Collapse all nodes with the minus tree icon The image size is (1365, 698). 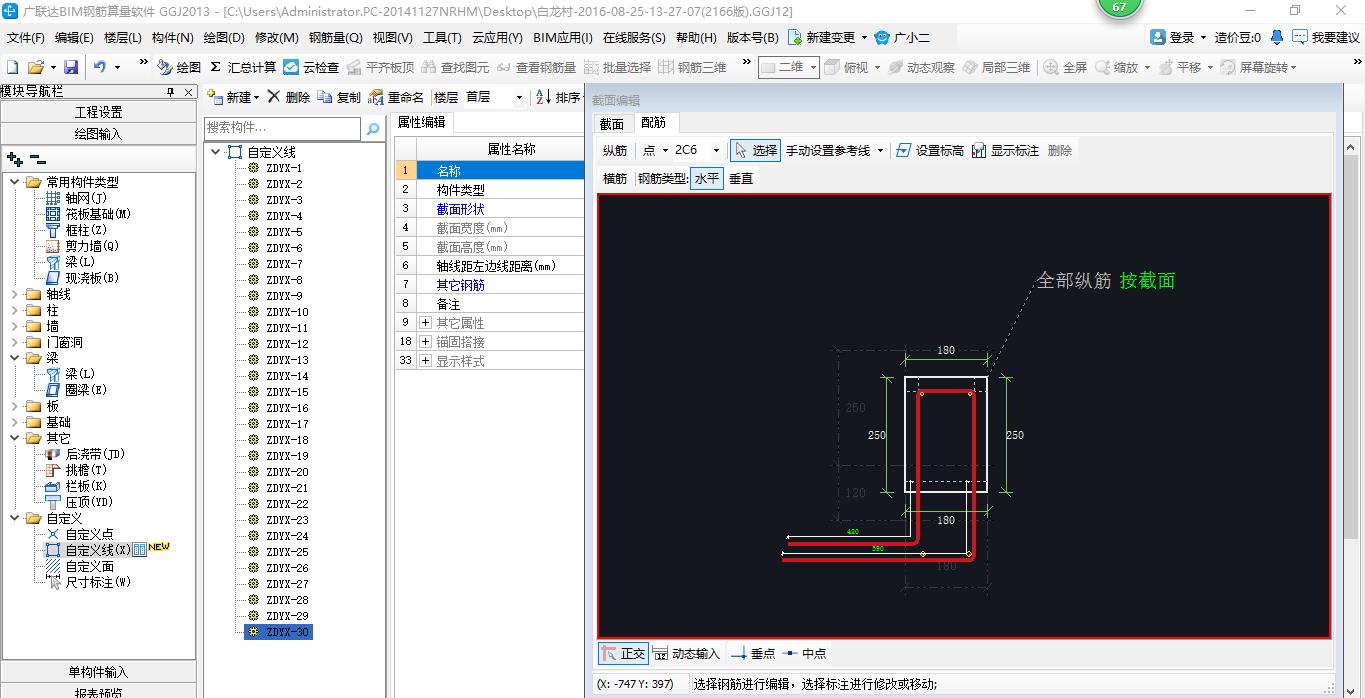[37, 159]
